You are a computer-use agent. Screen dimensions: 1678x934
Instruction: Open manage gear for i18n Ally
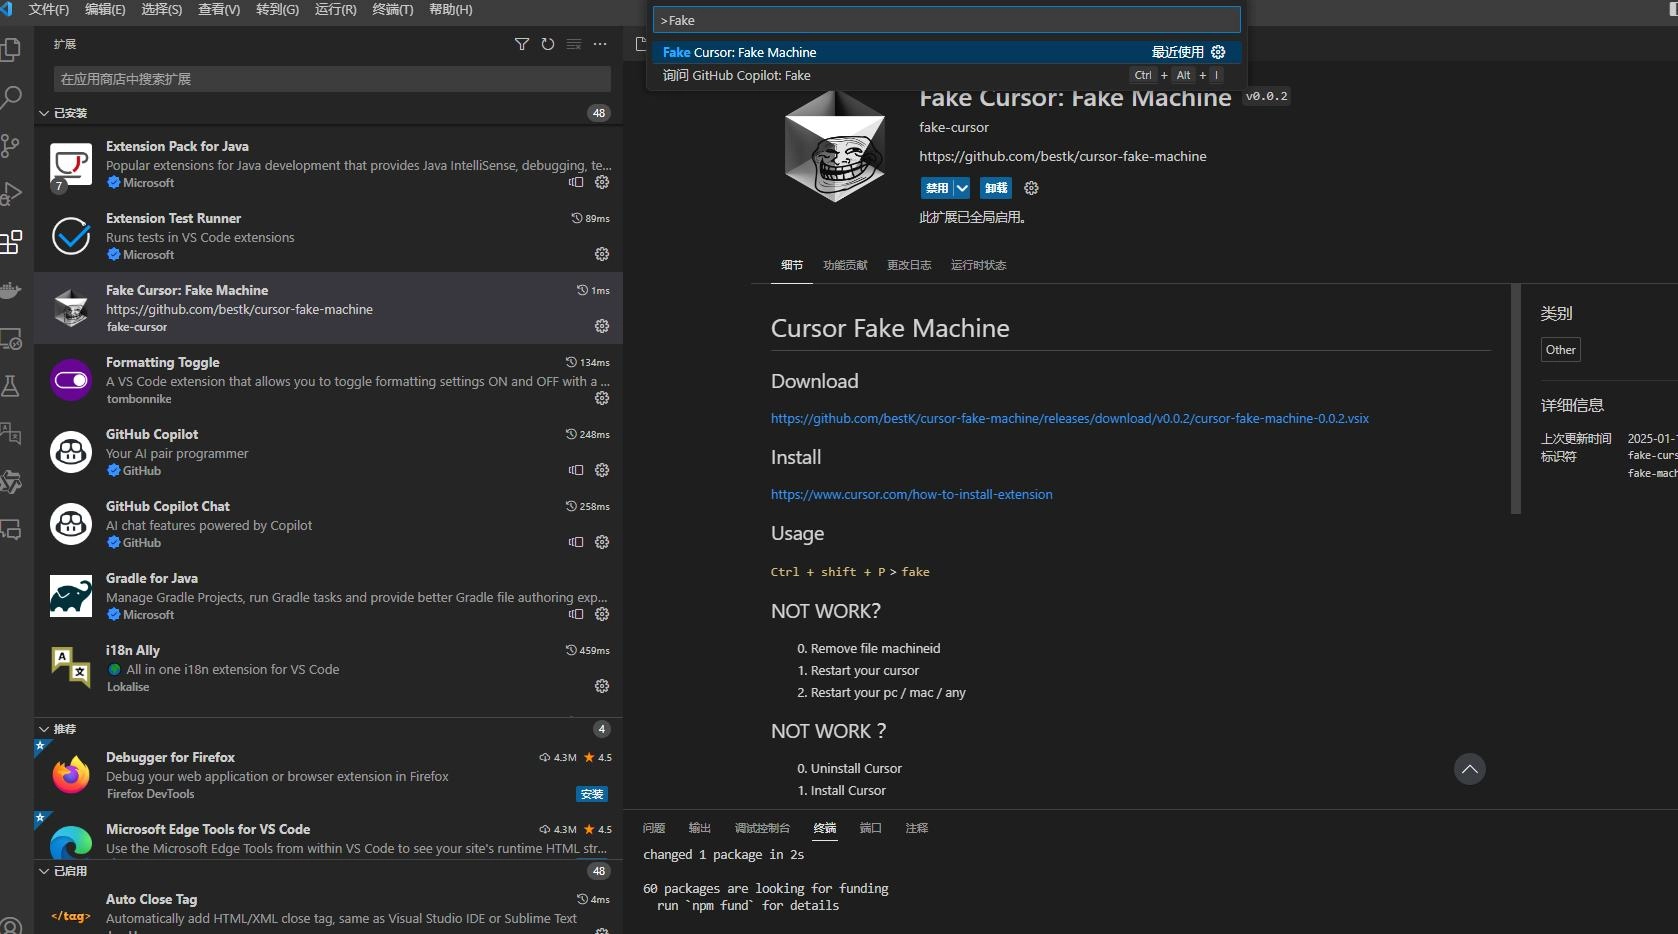point(602,686)
